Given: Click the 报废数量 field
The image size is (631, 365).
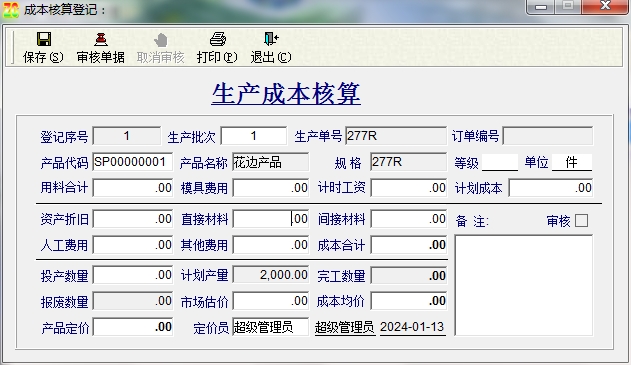Looking at the screenshot, I should tap(133, 301).
